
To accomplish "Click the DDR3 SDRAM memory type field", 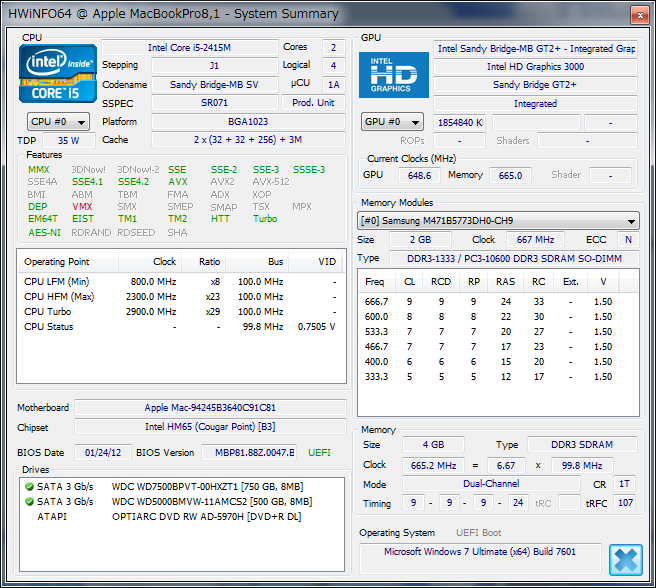I will tap(582, 445).
